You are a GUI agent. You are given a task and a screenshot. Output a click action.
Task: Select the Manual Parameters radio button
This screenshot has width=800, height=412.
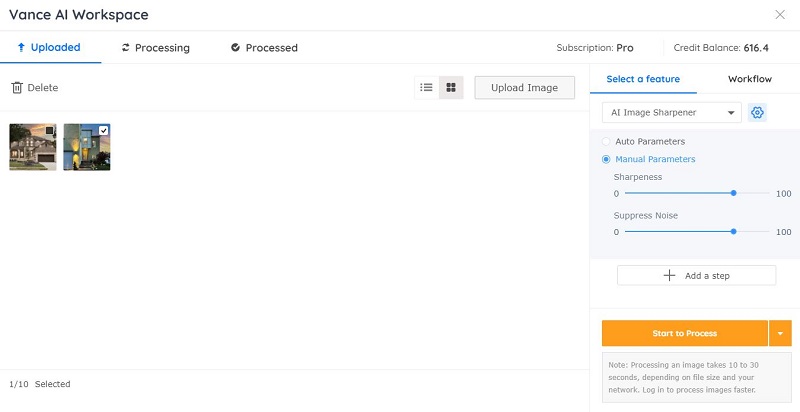point(606,159)
